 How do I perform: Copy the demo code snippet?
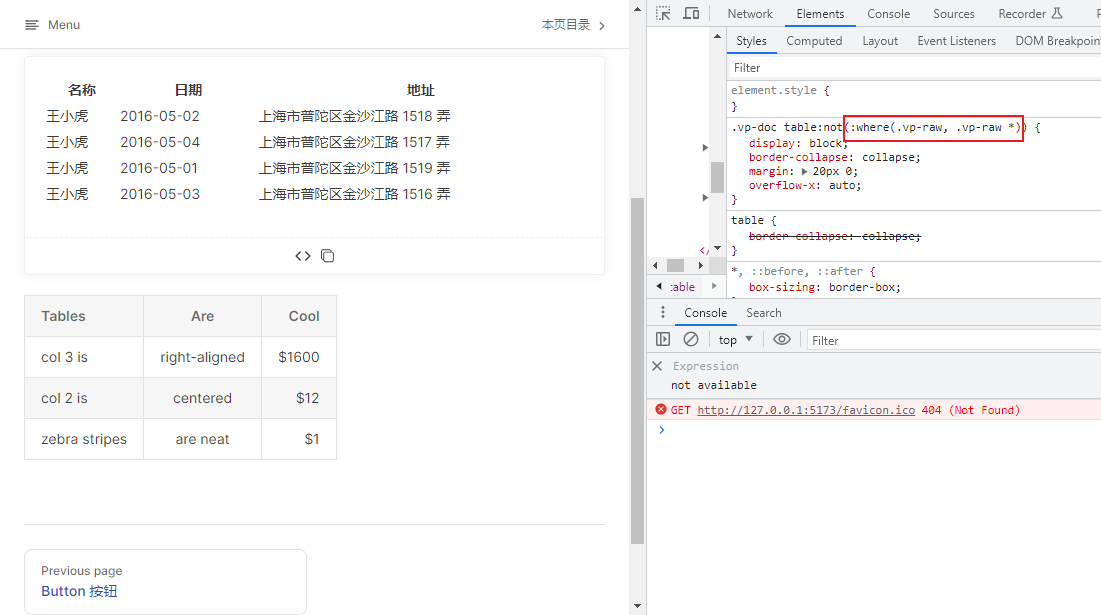pos(327,256)
